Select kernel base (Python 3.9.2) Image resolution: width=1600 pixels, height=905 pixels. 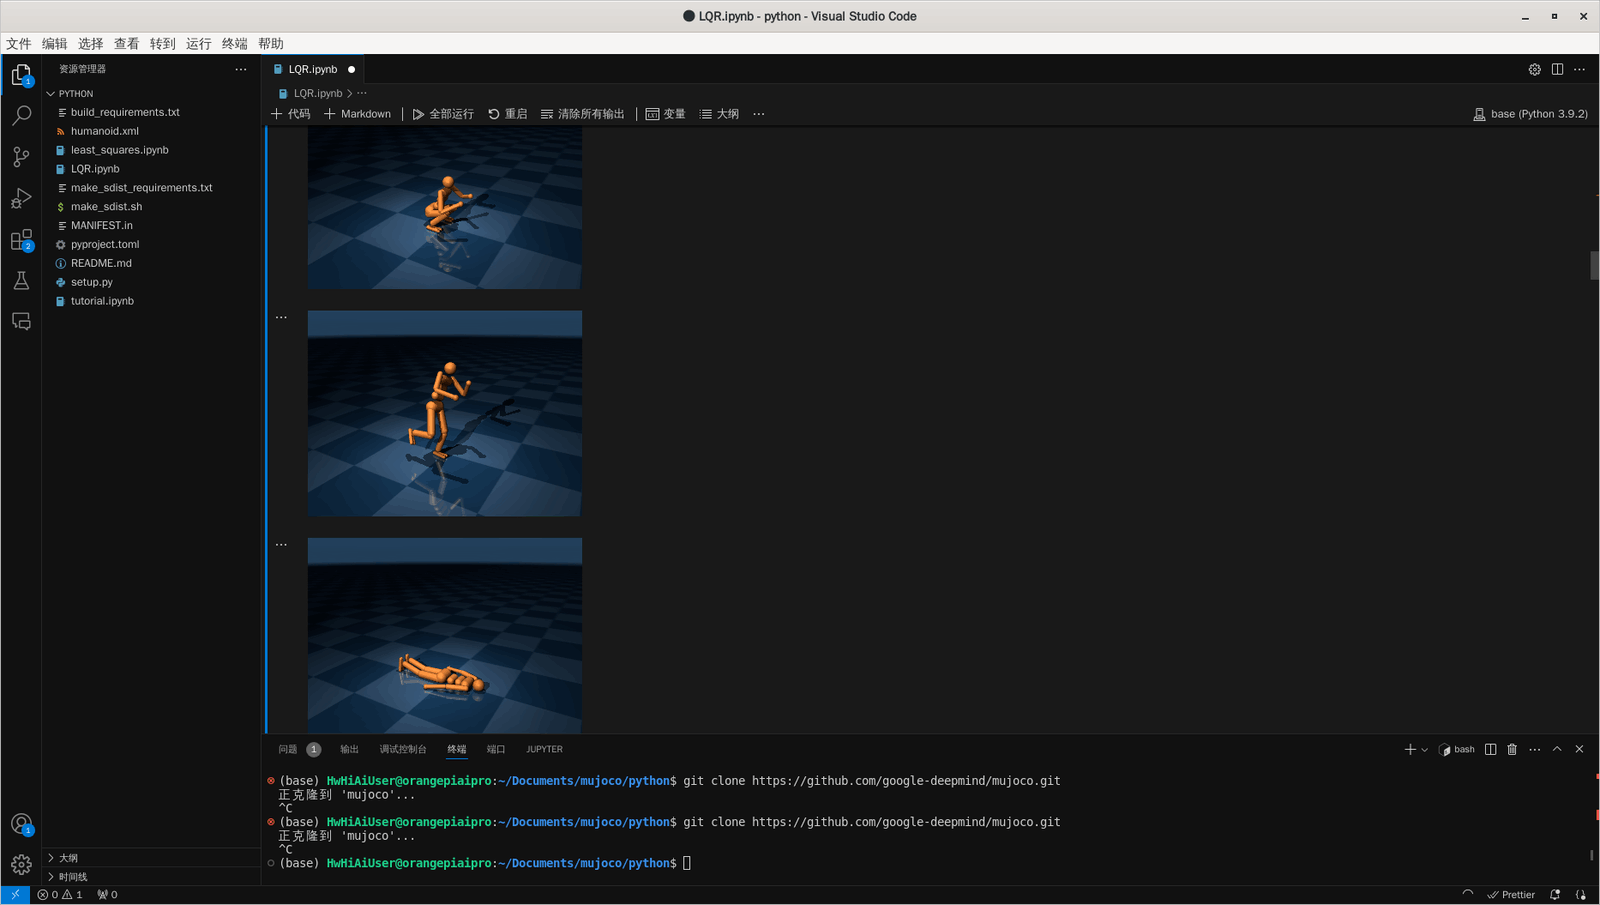[1530, 114]
